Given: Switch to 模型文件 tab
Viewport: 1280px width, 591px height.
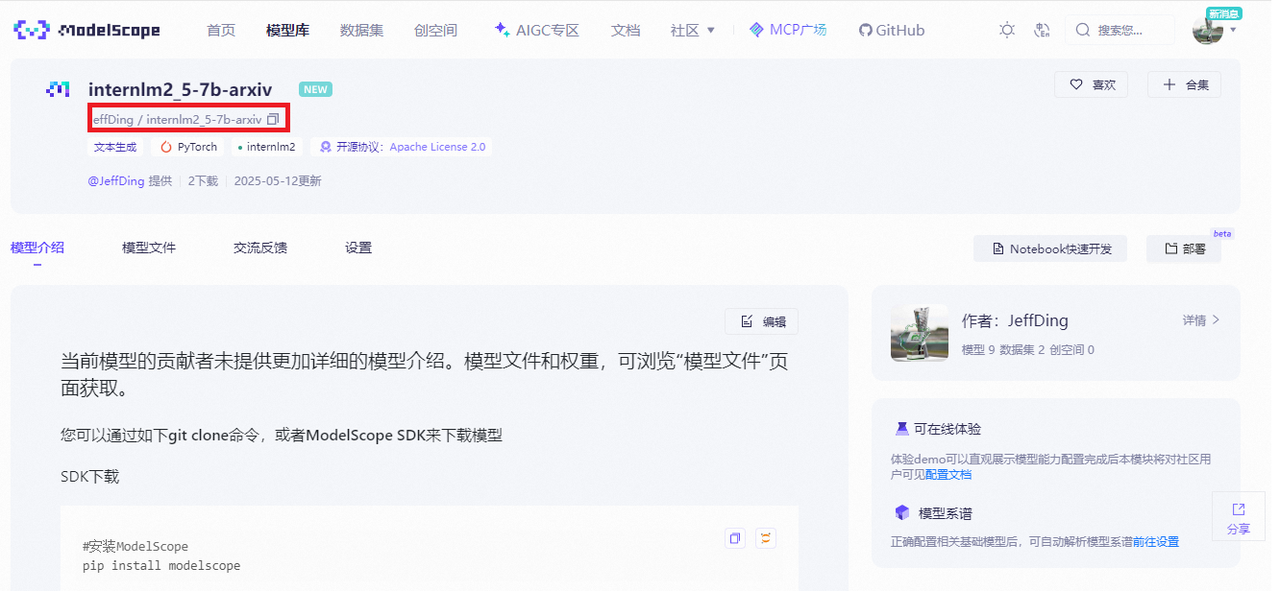Looking at the screenshot, I should coord(149,247).
